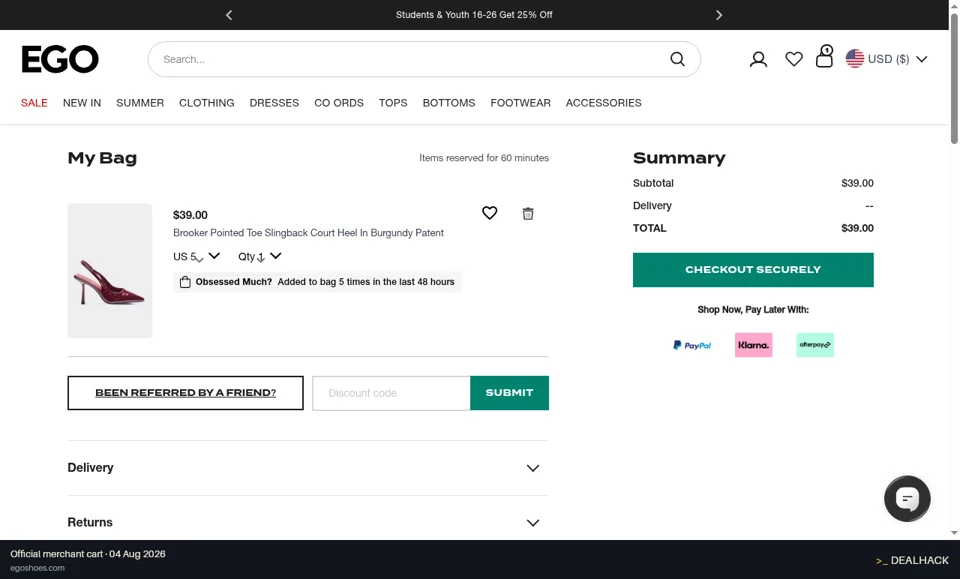Focus the Discount code field
This screenshot has height=579, width=960.
click(x=391, y=393)
